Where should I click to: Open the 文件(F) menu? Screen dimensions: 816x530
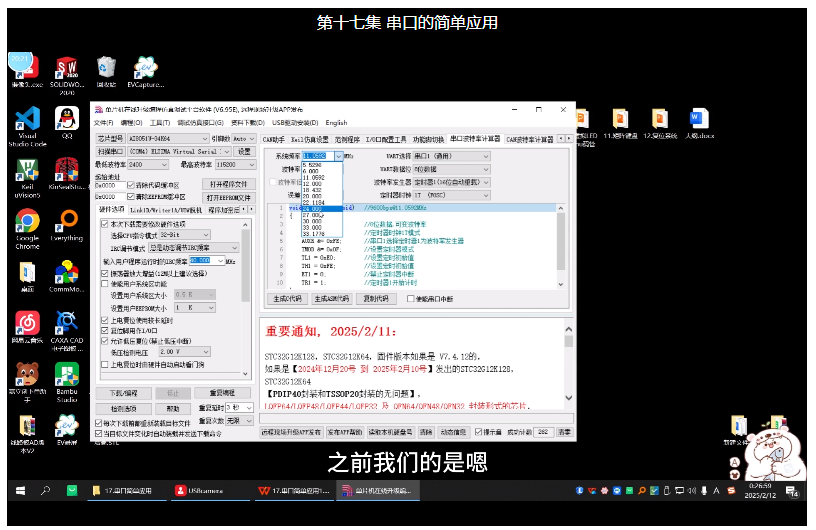pyautogui.click(x=103, y=123)
